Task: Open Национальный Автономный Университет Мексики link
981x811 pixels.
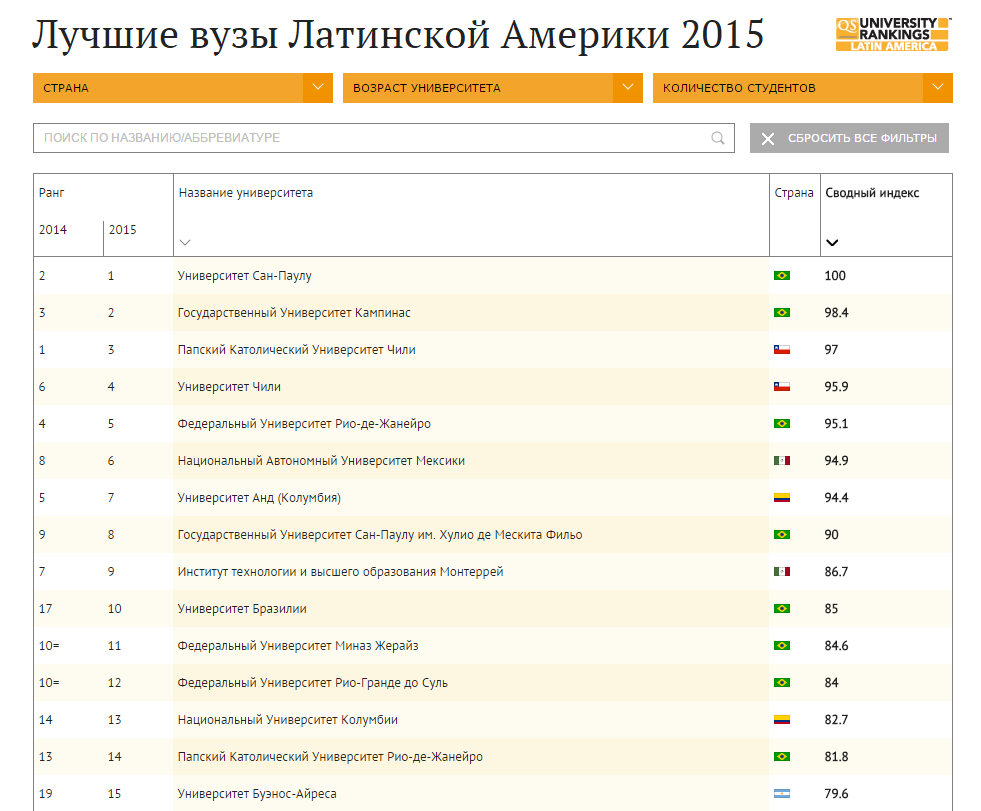Action: pyautogui.click(x=321, y=461)
